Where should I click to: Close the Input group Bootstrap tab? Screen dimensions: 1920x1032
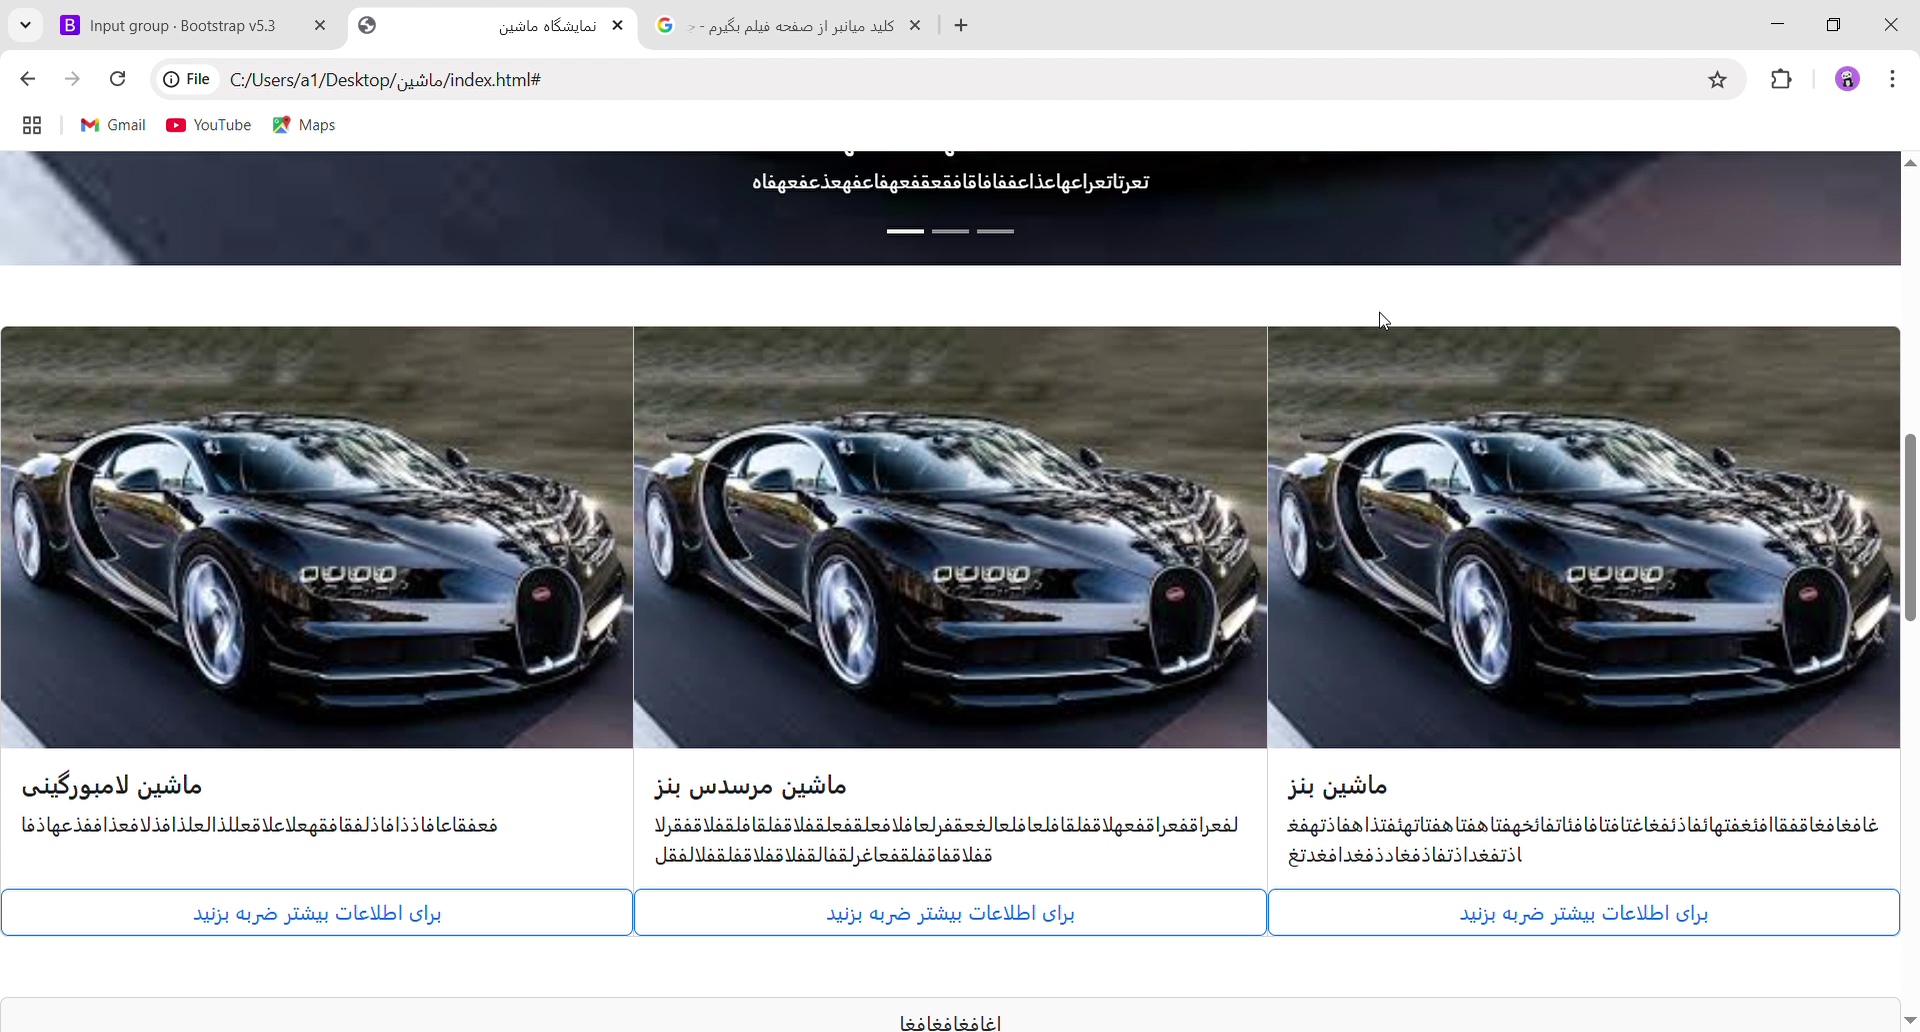click(x=320, y=26)
